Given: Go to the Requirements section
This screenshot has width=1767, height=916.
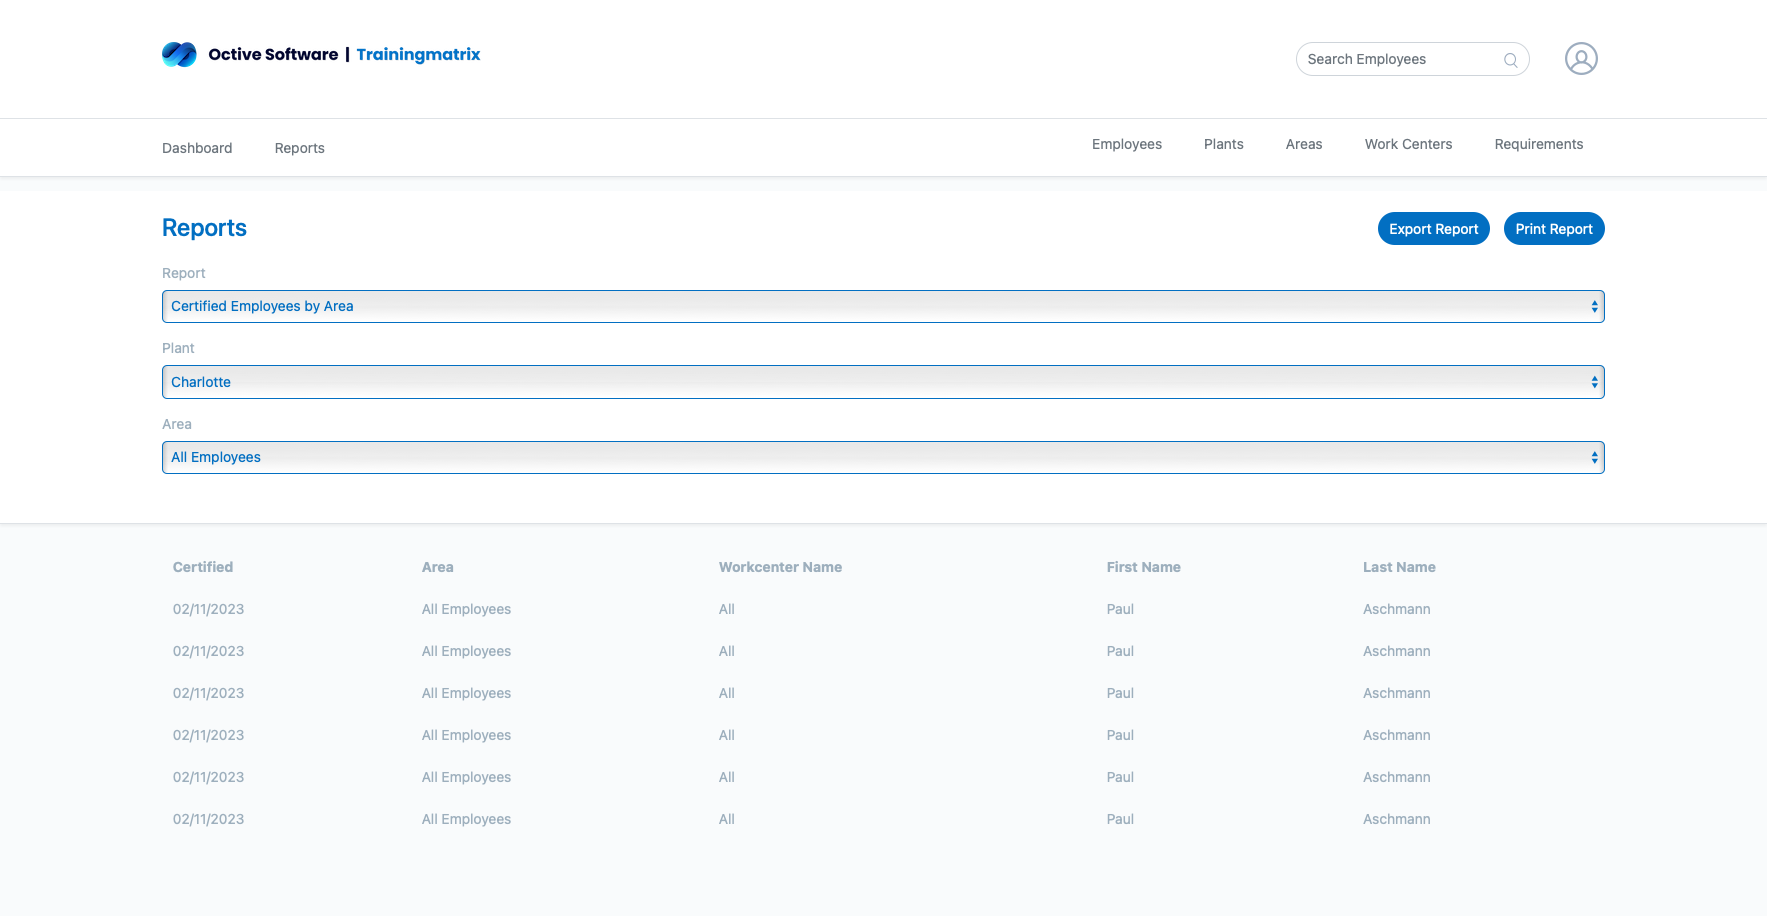Looking at the screenshot, I should pos(1538,144).
